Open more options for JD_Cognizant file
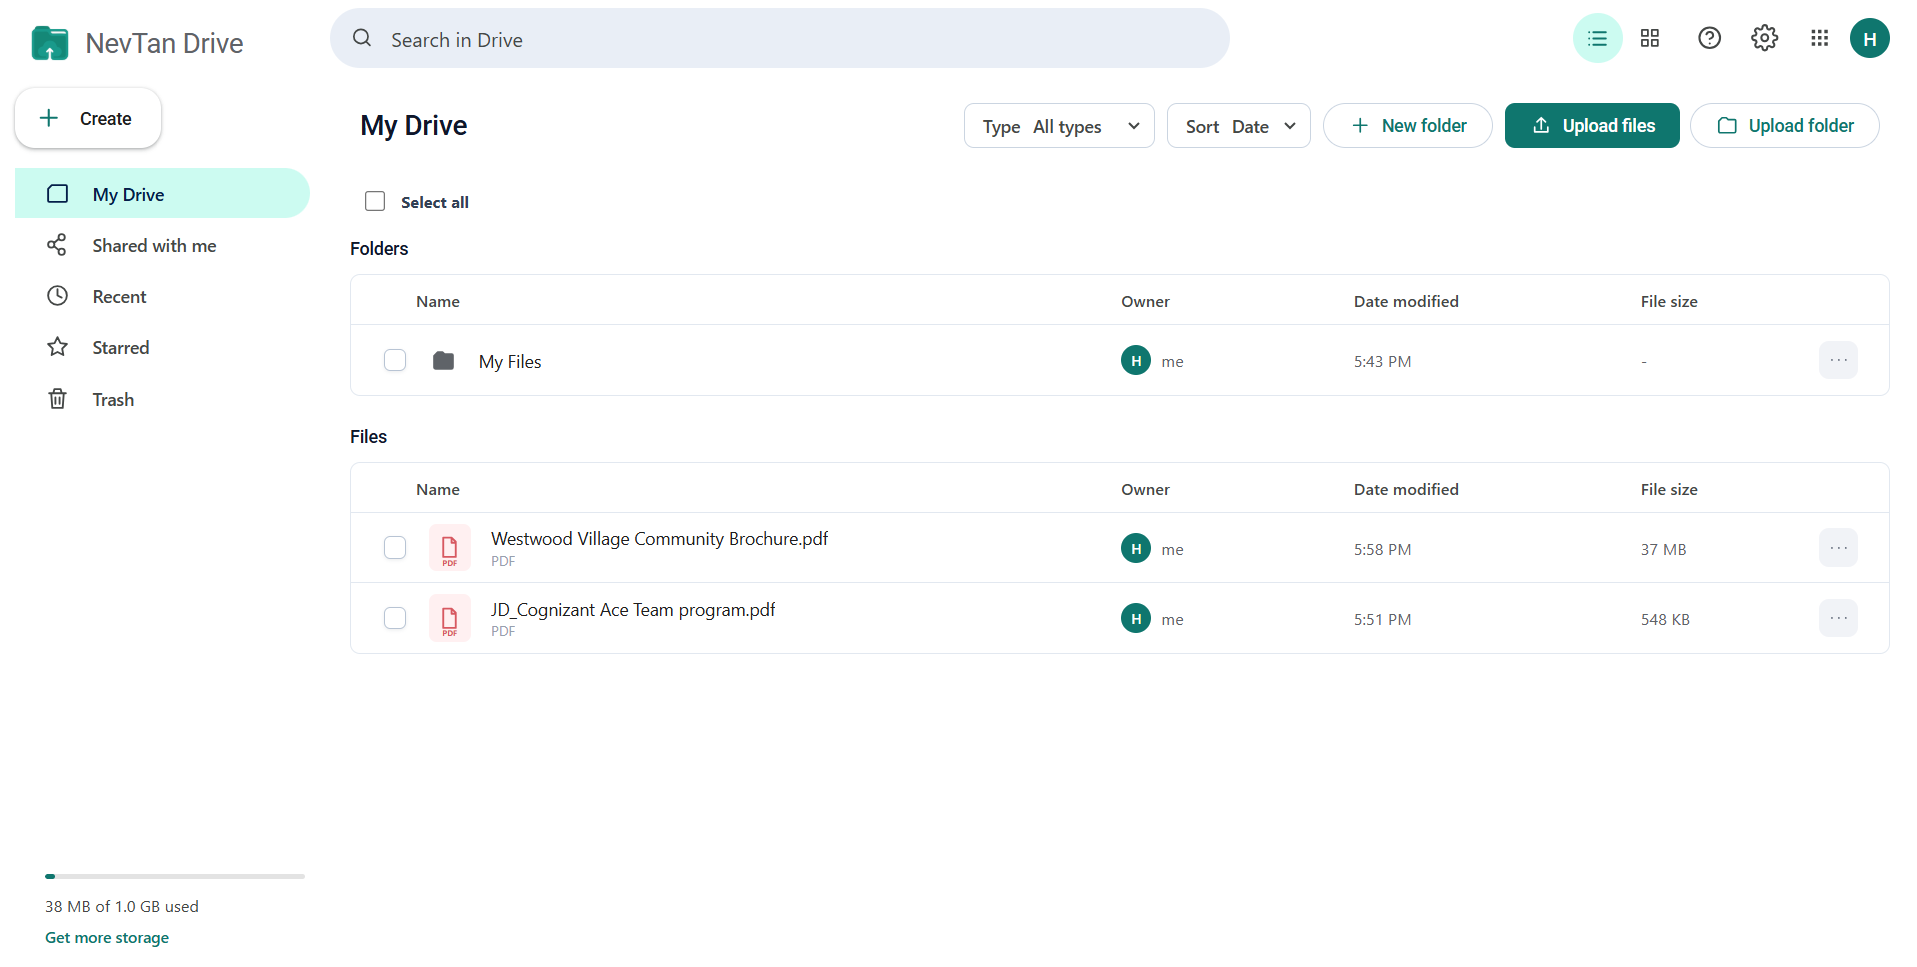Image resolution: width=1917 pixels, height=967 pixels. click(1838, 618)
